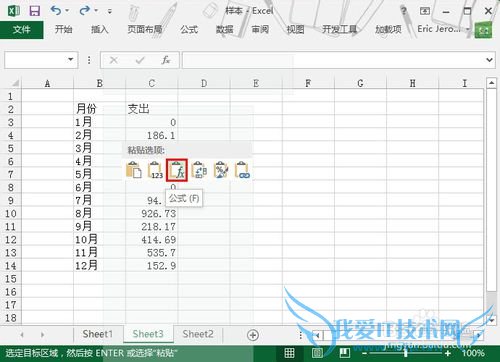Select the 414.69 cell
The width and height of the screenshot is (500, 362).
tap(152, 240)
